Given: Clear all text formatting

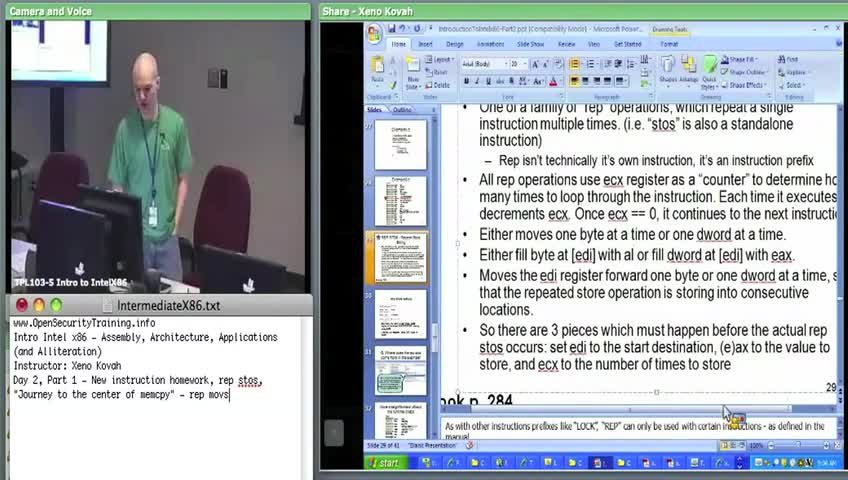Looking at the screenshot, I should click(x=558, y=64).
